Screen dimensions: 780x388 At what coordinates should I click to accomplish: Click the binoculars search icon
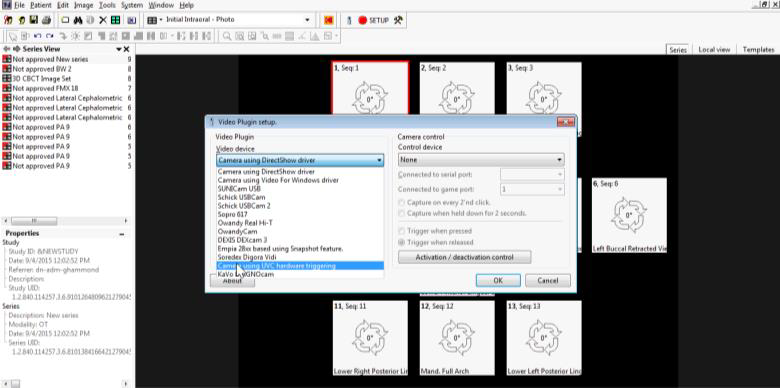coord(78,20)
